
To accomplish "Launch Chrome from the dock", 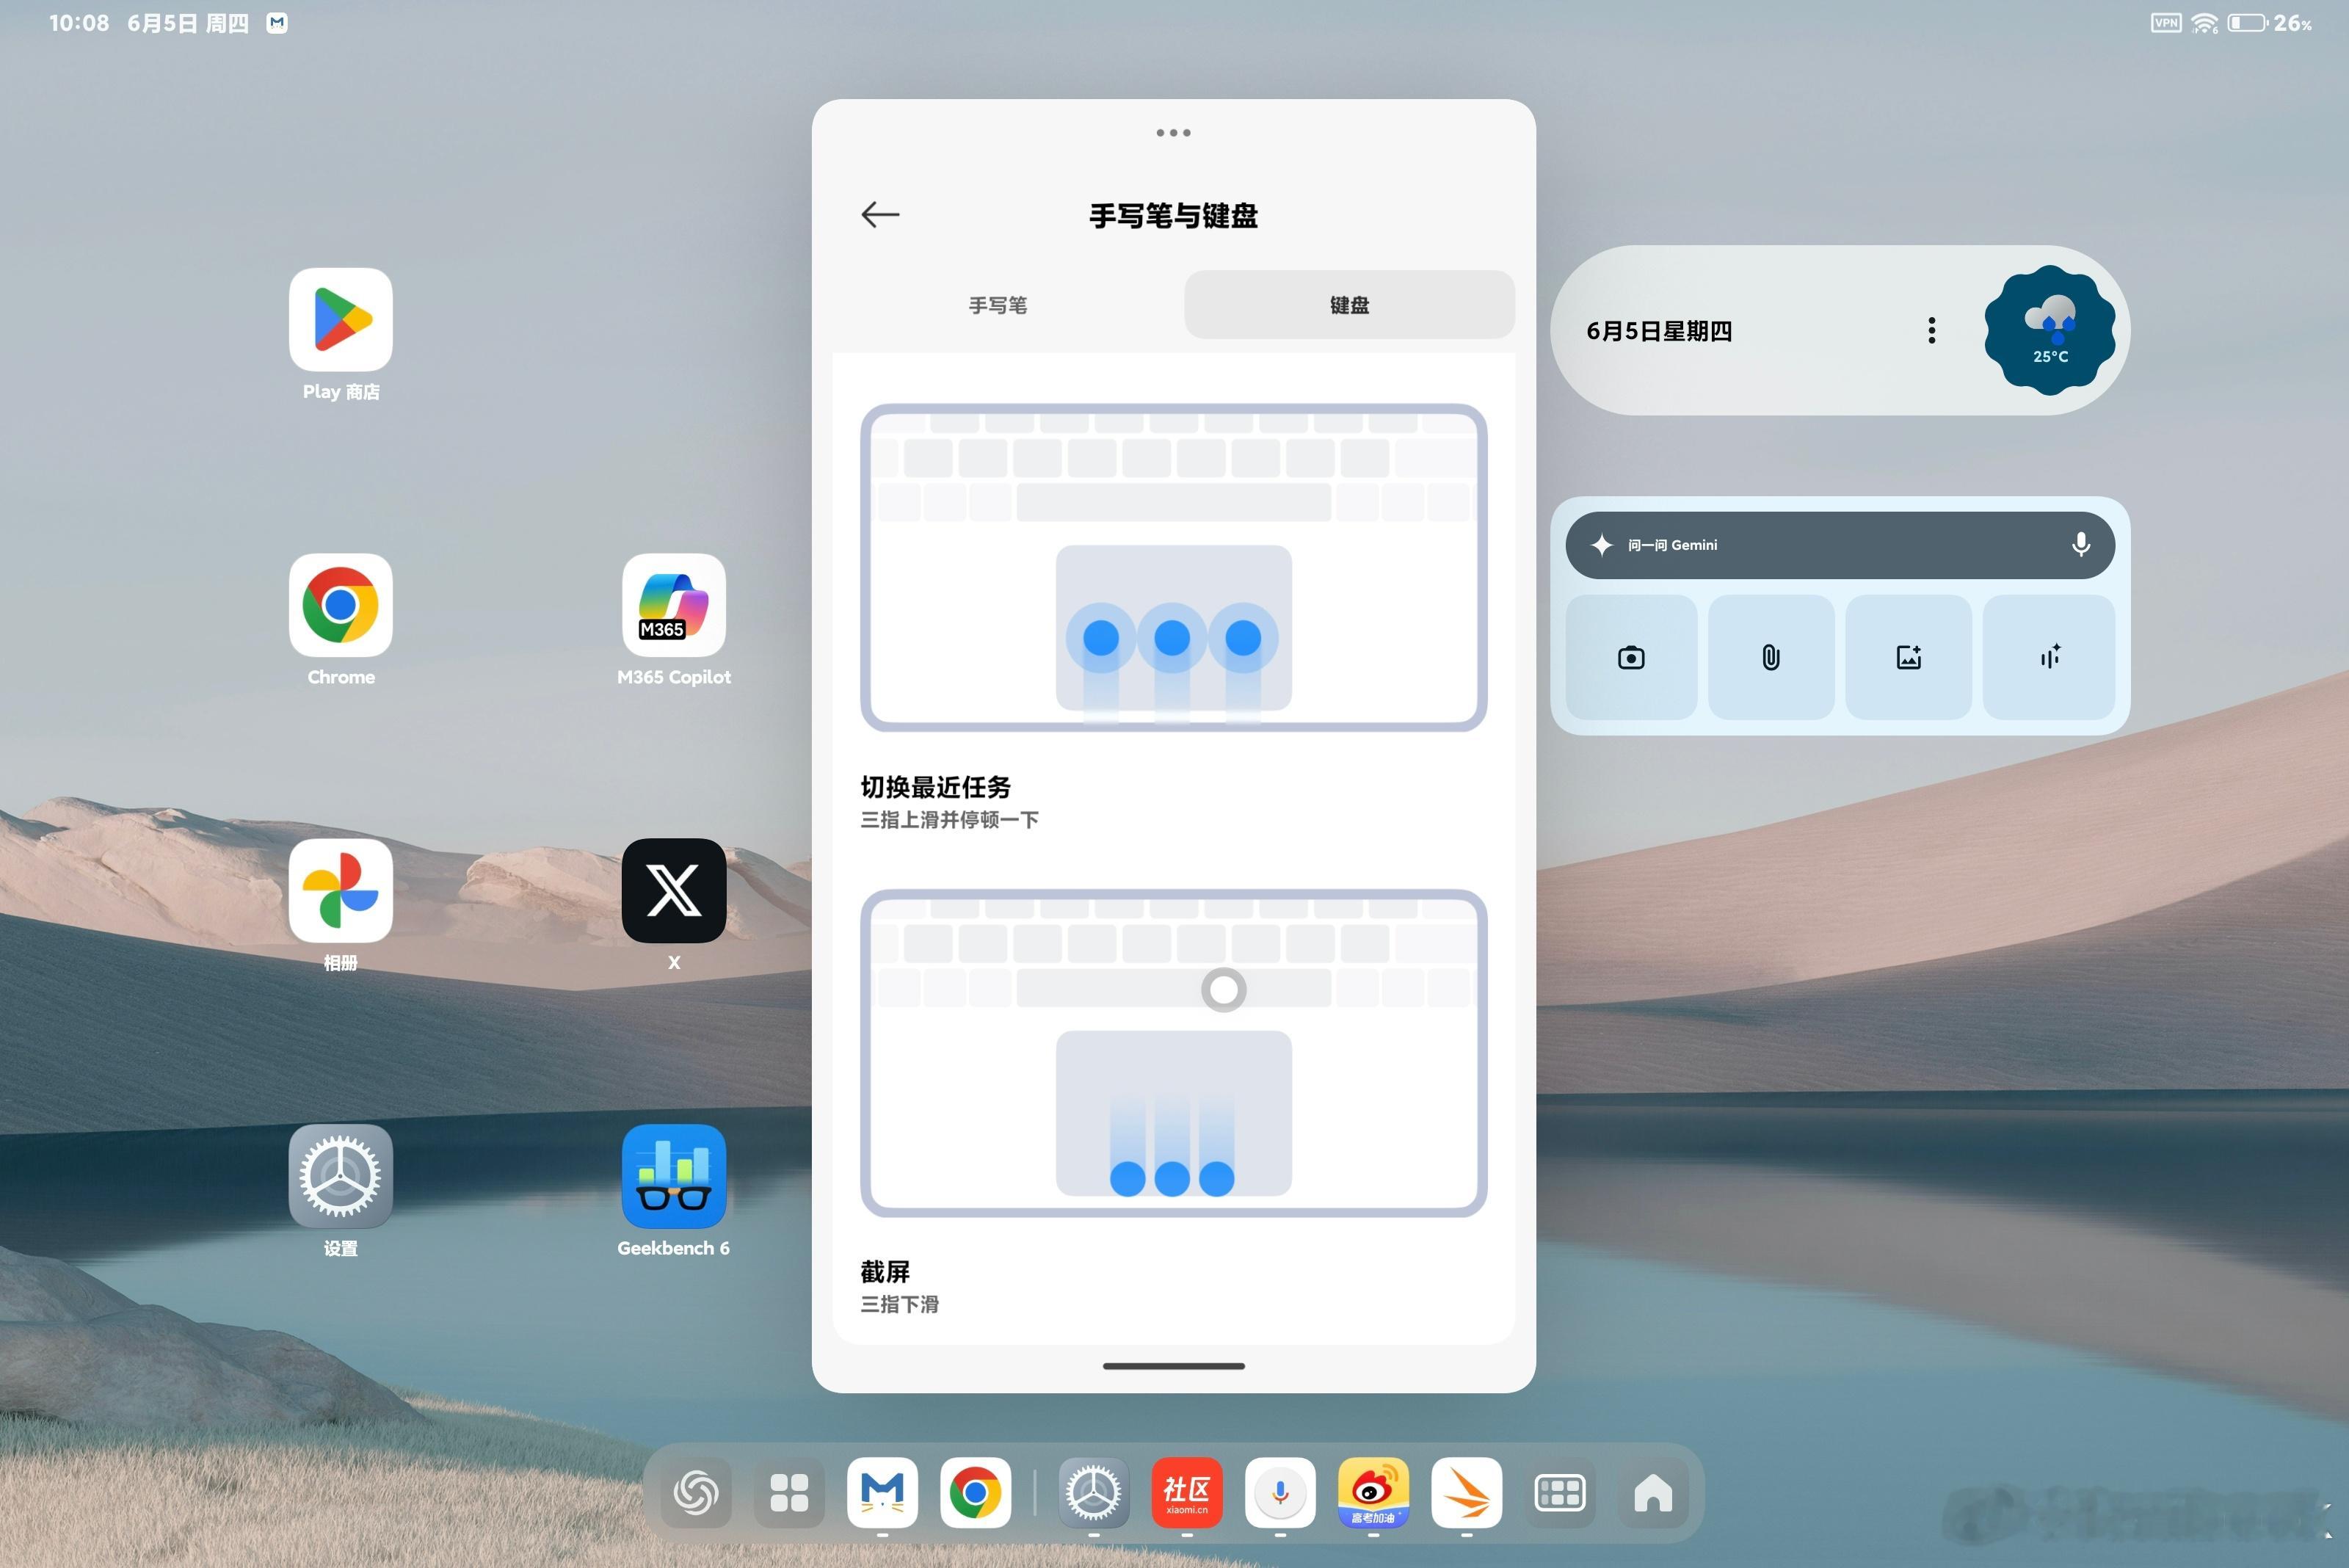I will tap(975, 1493).
